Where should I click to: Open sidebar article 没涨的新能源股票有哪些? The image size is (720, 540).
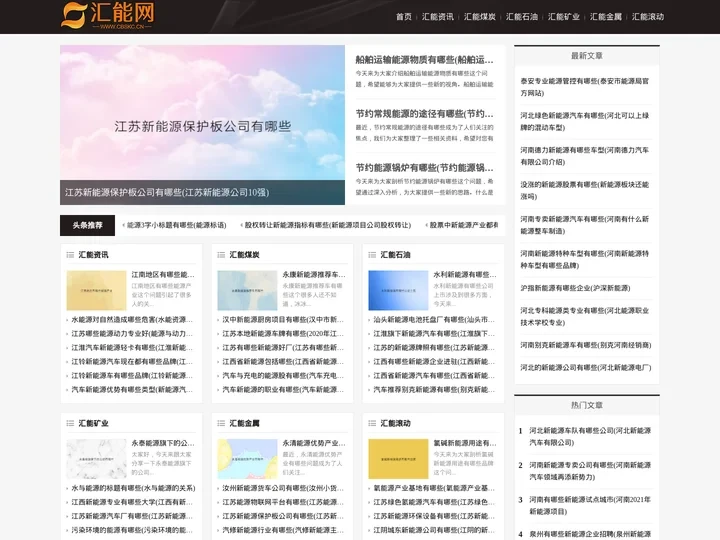click(x=585, y=191)
